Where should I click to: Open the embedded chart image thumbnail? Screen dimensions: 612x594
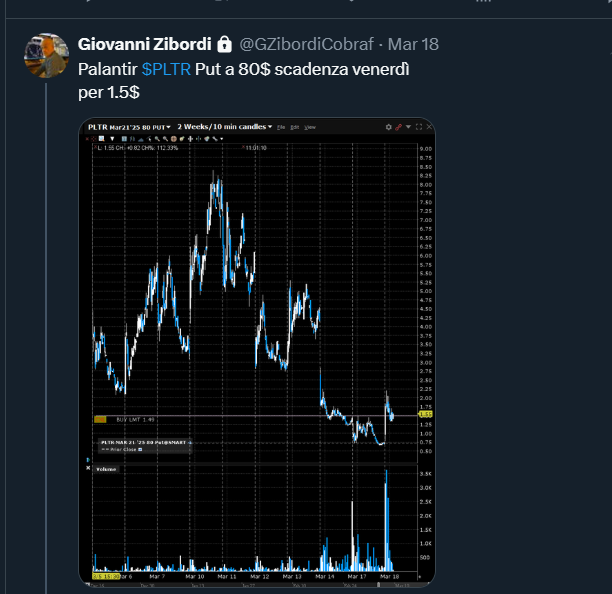click(257, 350)
